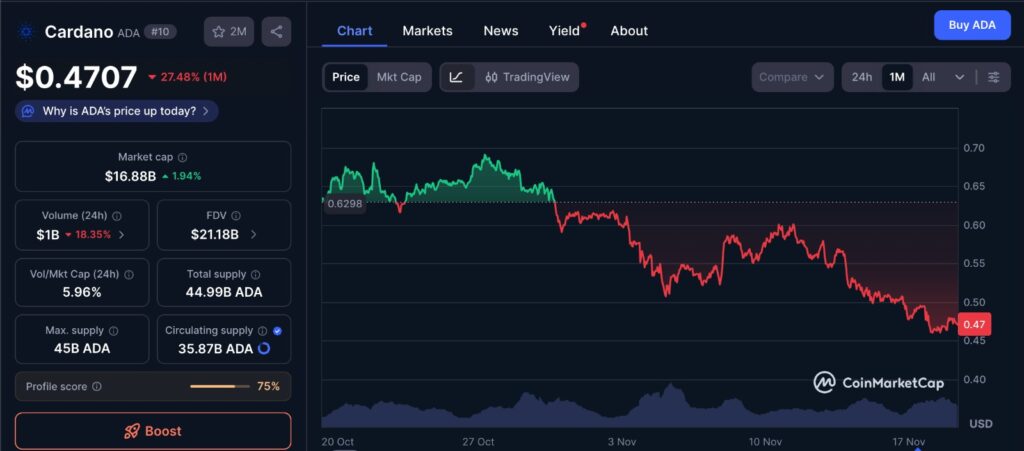This screenshot has width=1024, height=451.
Task: Select the Mkt Cap chart toggle
Action: [x=399, y=77]
